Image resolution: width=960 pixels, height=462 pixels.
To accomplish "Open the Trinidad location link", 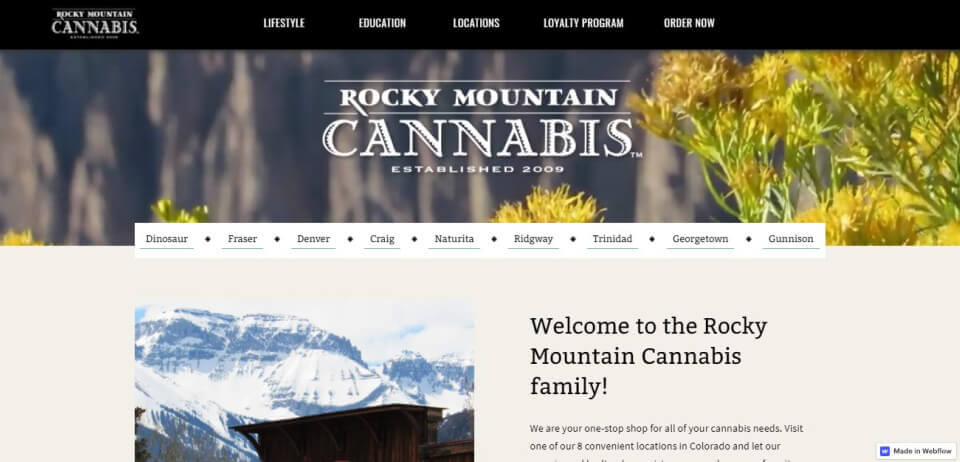I will [x=612, y=239].
